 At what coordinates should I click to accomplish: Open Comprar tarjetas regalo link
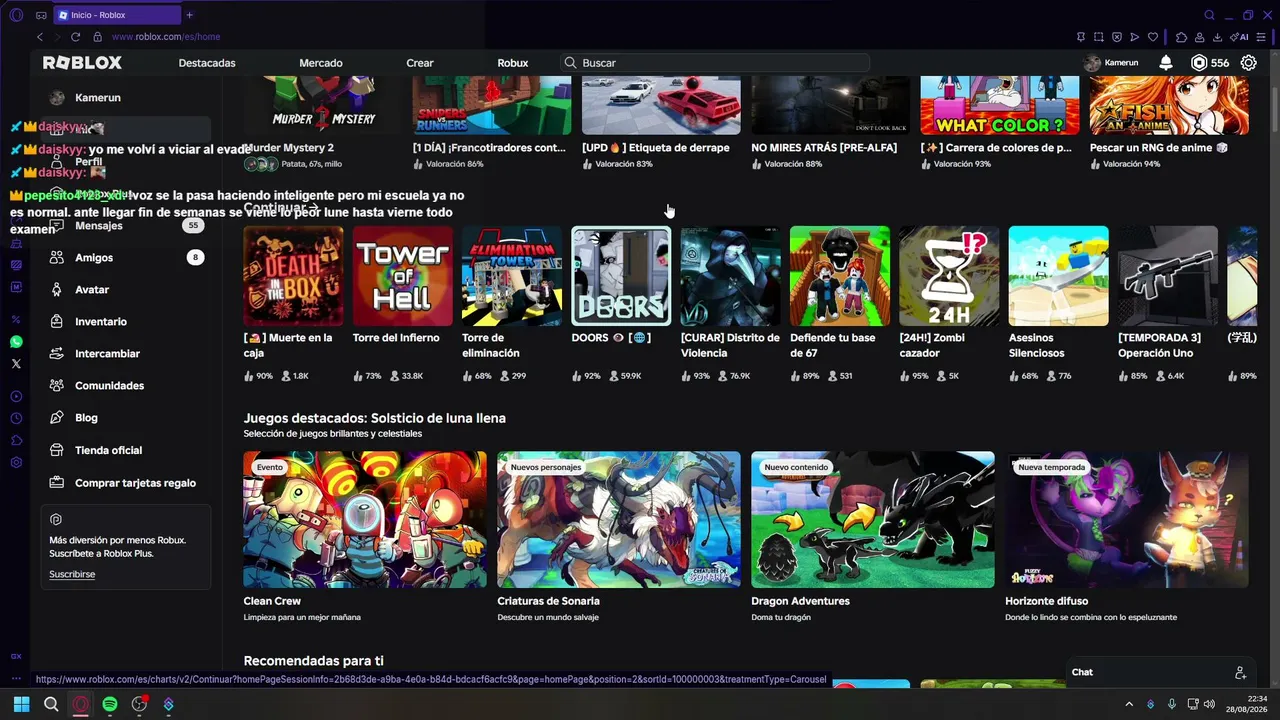click(127, 483)
